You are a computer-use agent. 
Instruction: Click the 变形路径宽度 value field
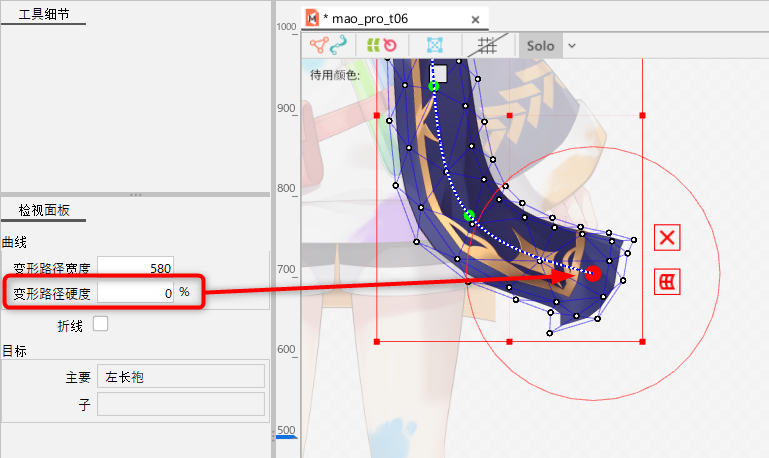pyautogui.click(x=135, y=268)
